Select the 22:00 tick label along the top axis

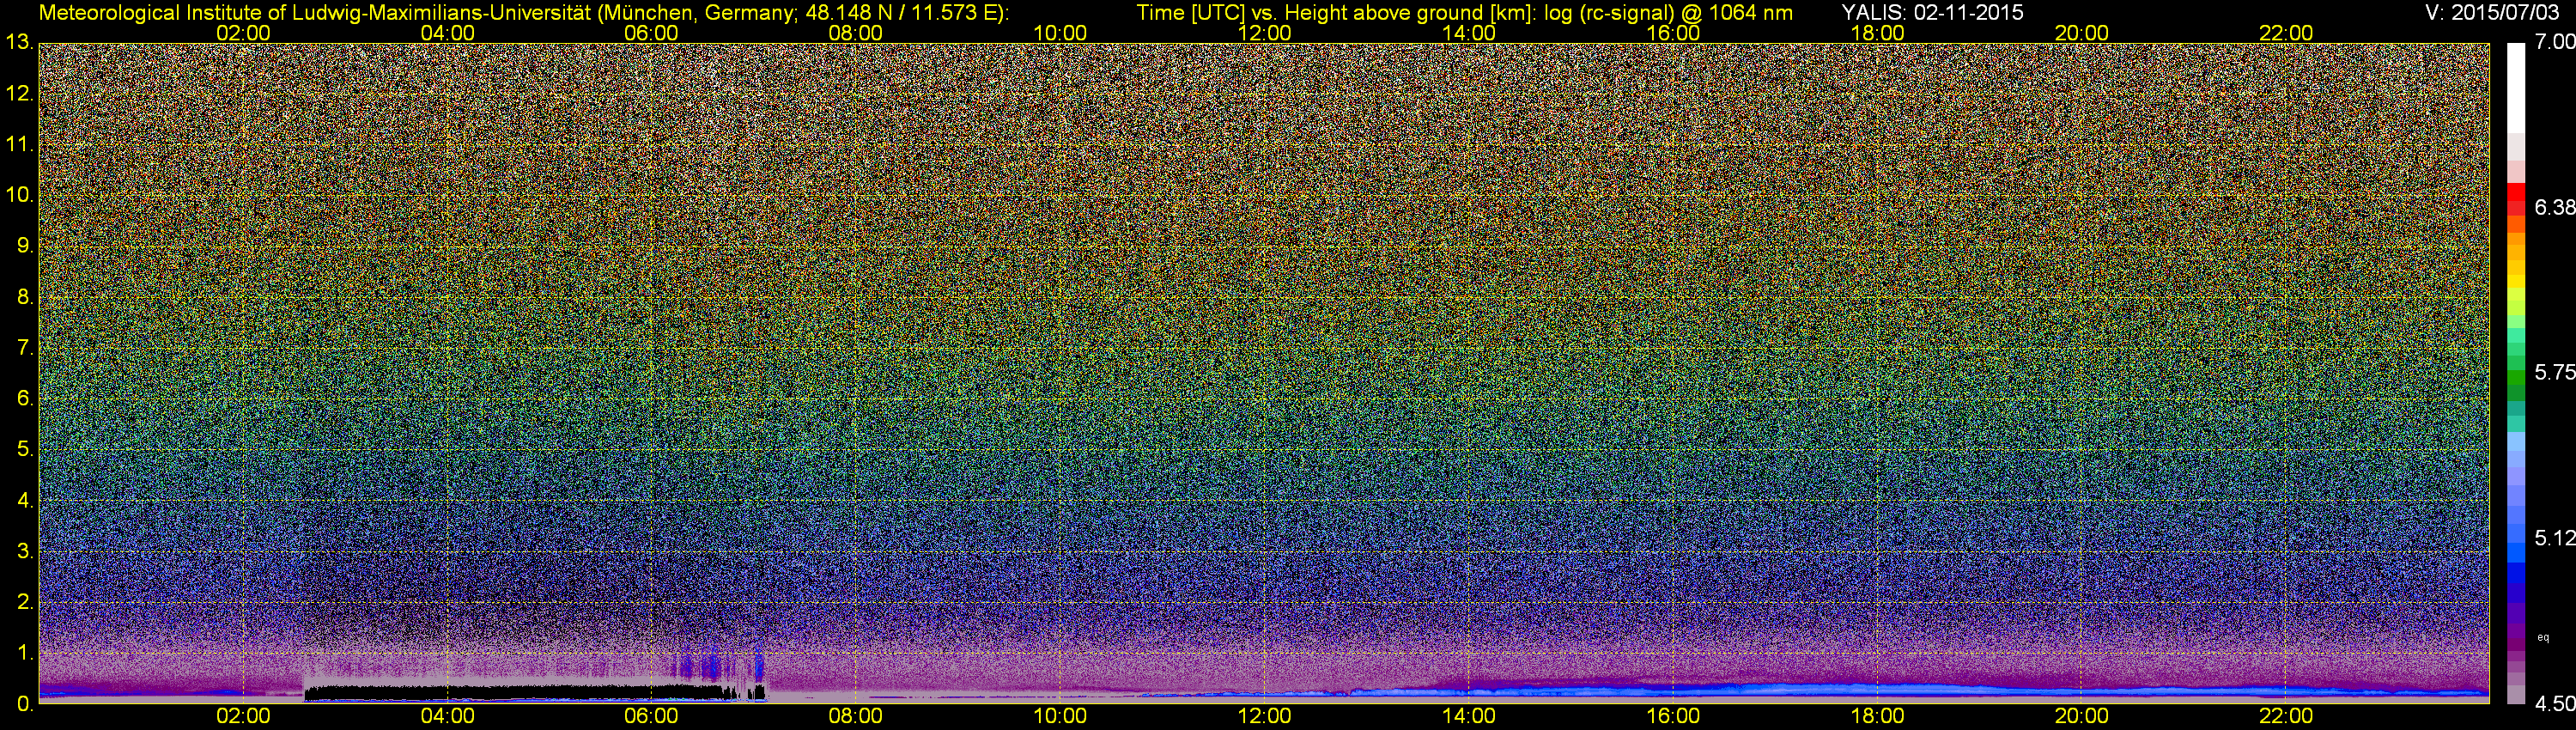[x=2286, y=33]
